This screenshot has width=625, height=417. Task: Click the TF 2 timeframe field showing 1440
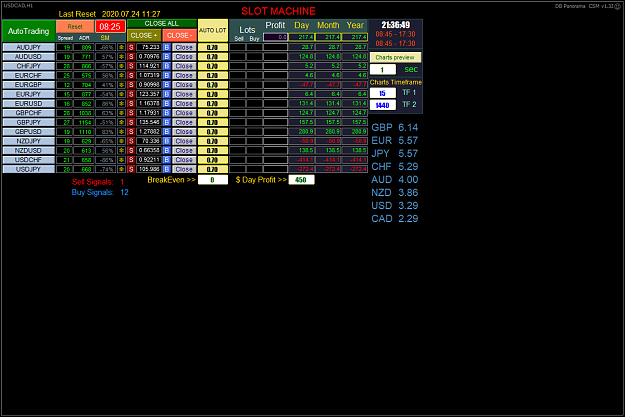(383, 105)
